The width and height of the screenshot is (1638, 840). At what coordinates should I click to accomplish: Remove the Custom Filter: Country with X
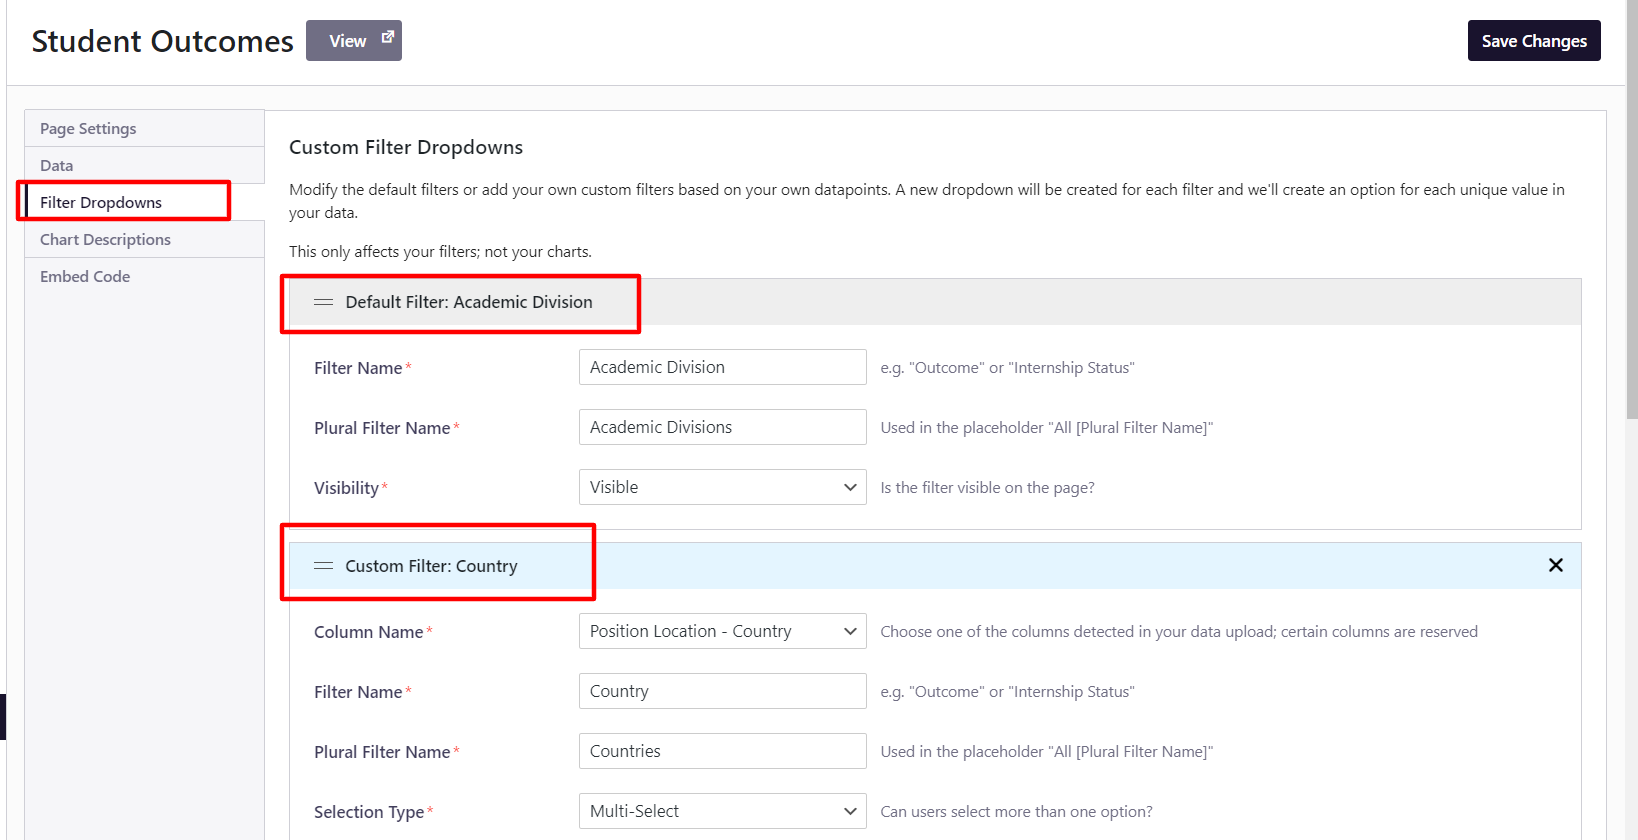pos(1555,565)
